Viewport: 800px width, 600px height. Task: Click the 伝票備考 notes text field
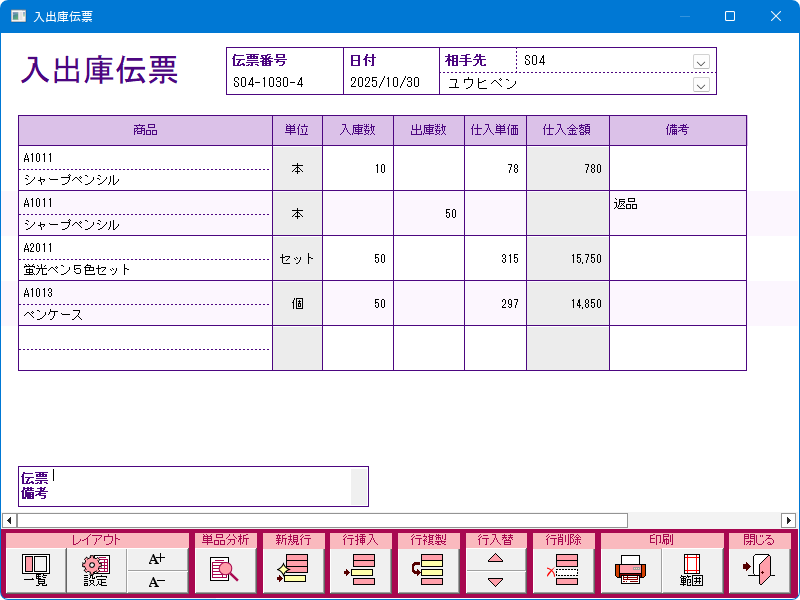pyautogui.click(x=200, y=486)
